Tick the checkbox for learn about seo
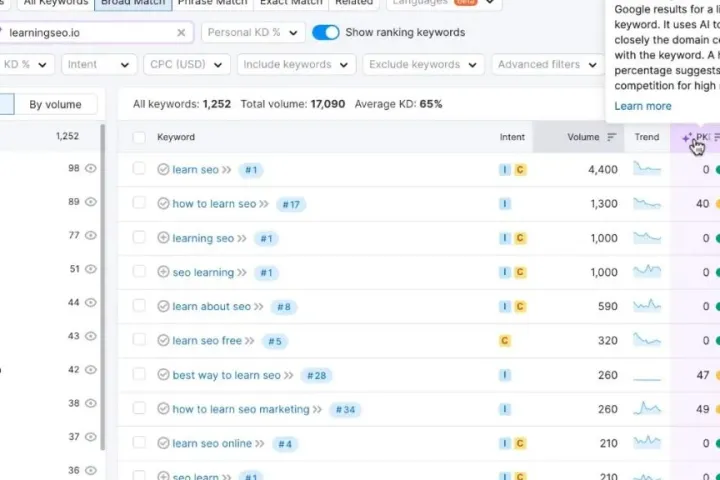 click(139, 306)
